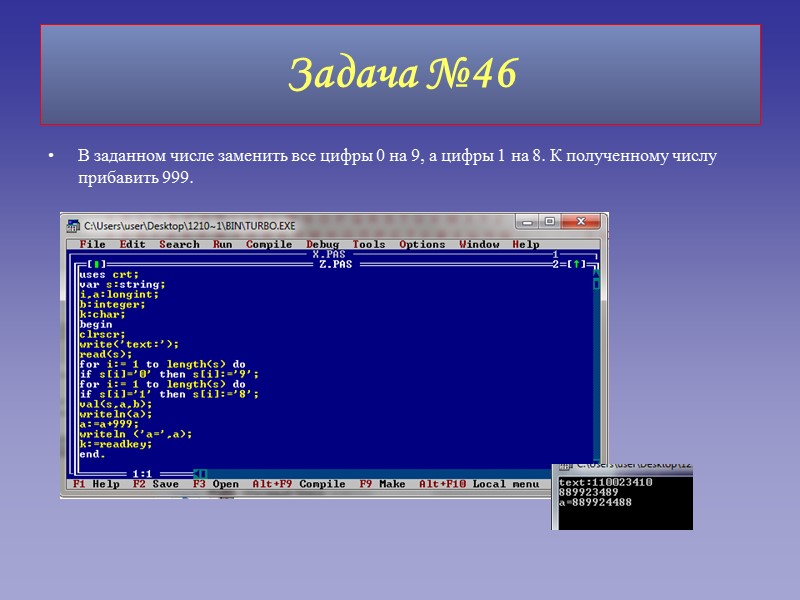800x600 pixels.
Task: Open the Window menu
Action: (479, 244)
